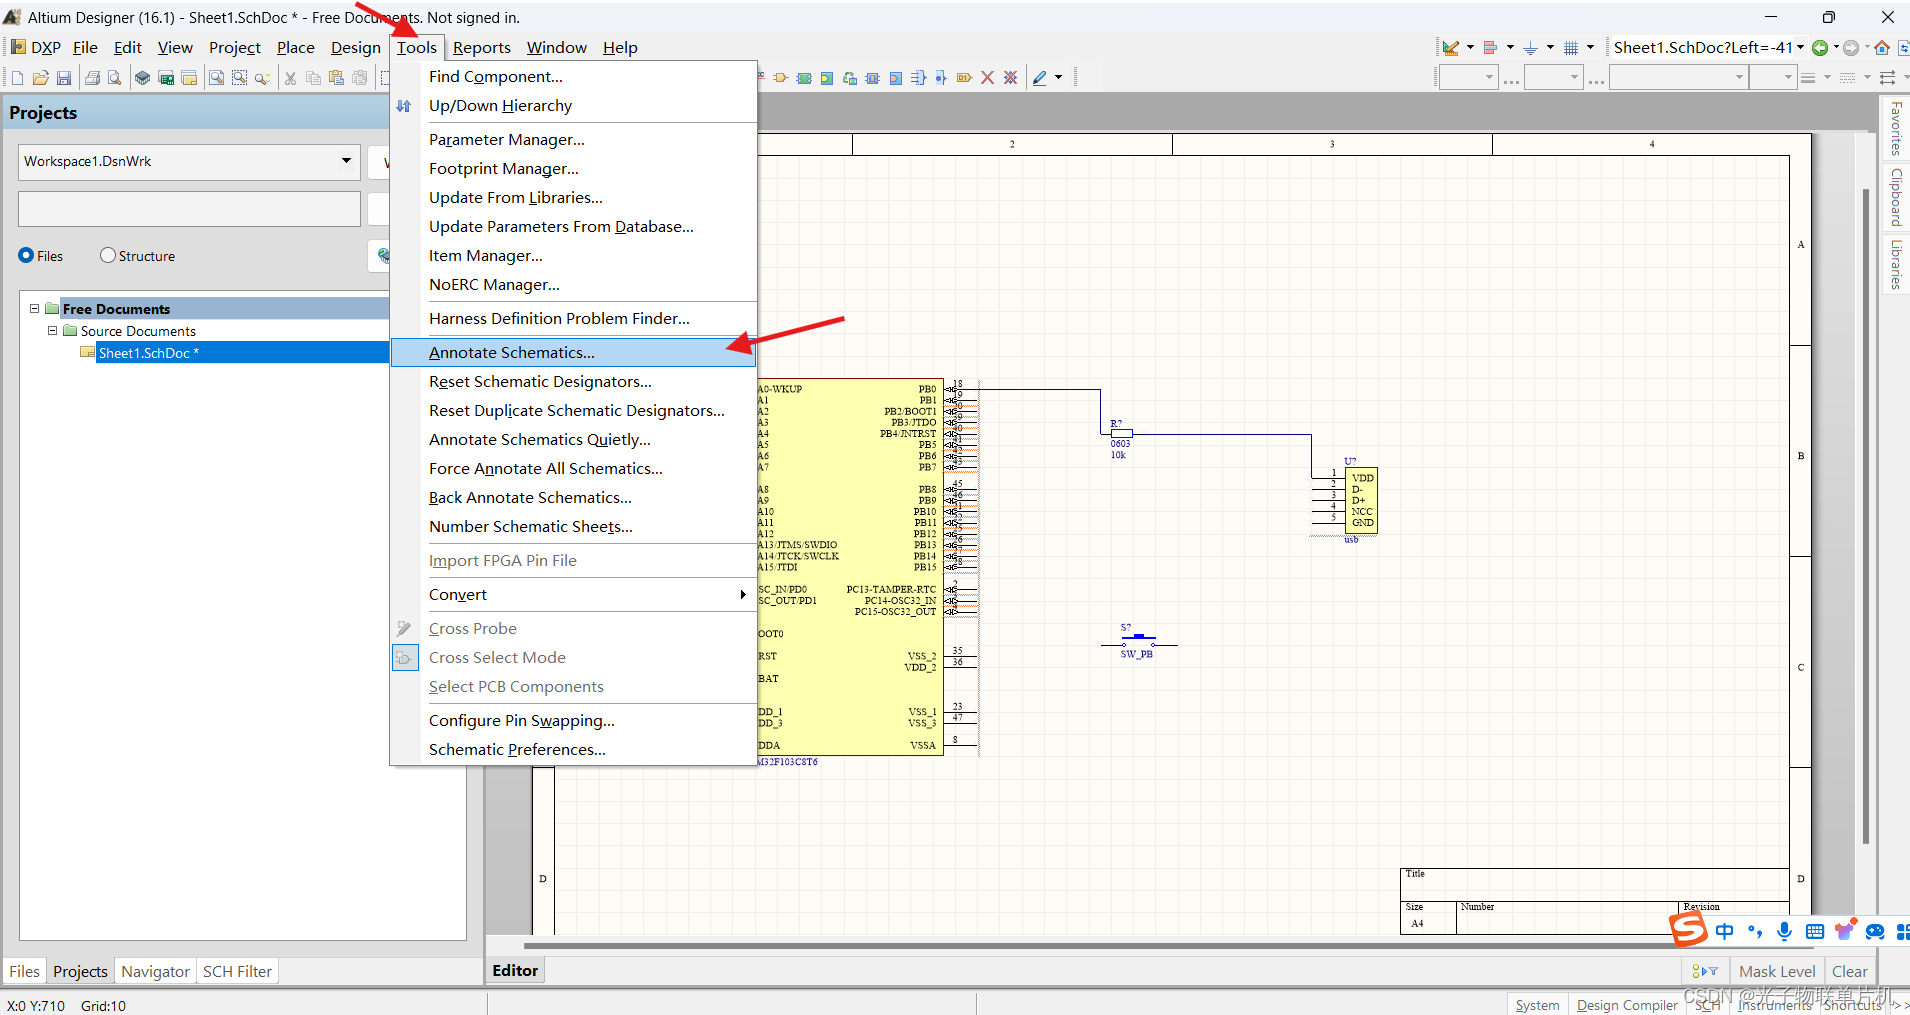Open the grids dropdown arrow
Screen dimensions: 1910x1015
click(1590, 47)
